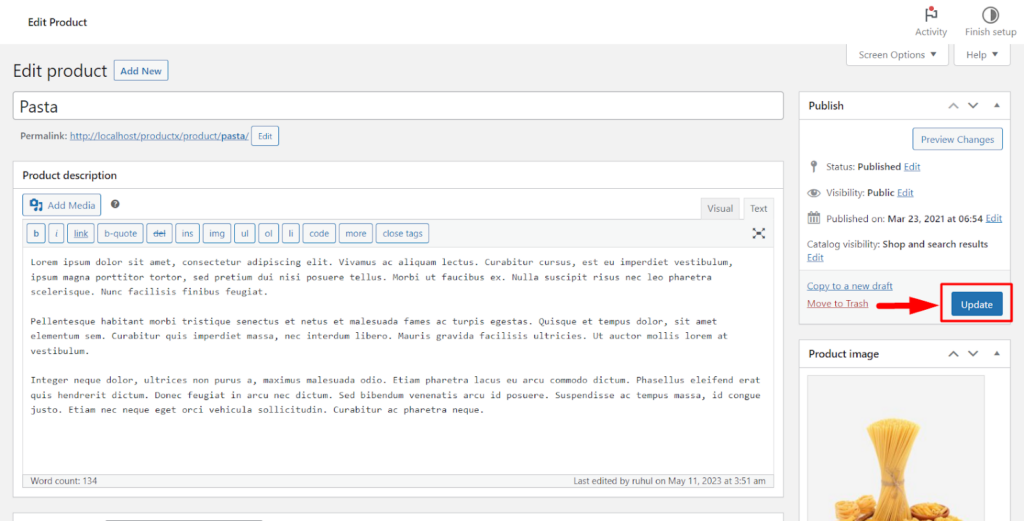This screenshot has height=521, width=1024.
Task: Open the product permalink URL
Action: pos(159,136)
